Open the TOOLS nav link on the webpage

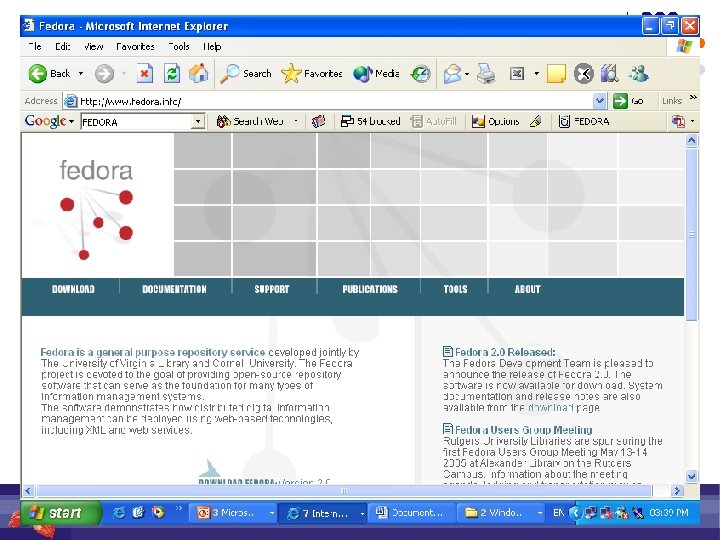point(456,289)
